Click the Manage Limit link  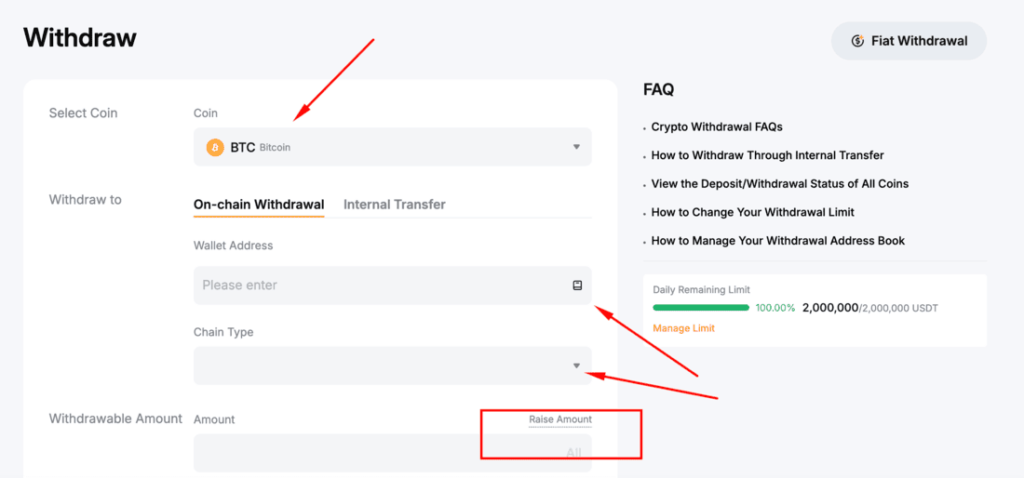[683, 328]
